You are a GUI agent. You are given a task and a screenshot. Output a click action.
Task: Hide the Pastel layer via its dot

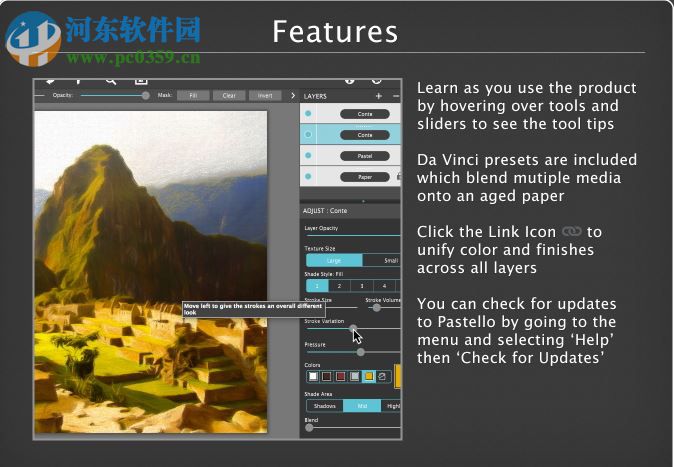tap(308, 155)
